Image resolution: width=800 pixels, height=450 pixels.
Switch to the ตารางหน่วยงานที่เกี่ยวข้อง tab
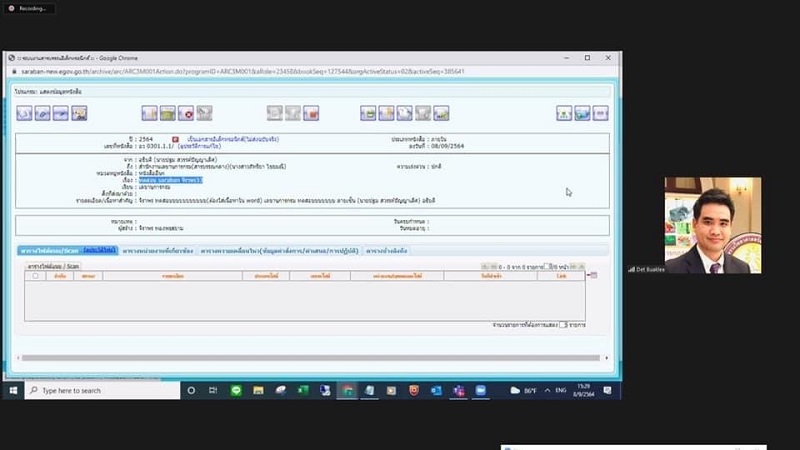coord(159,250)
